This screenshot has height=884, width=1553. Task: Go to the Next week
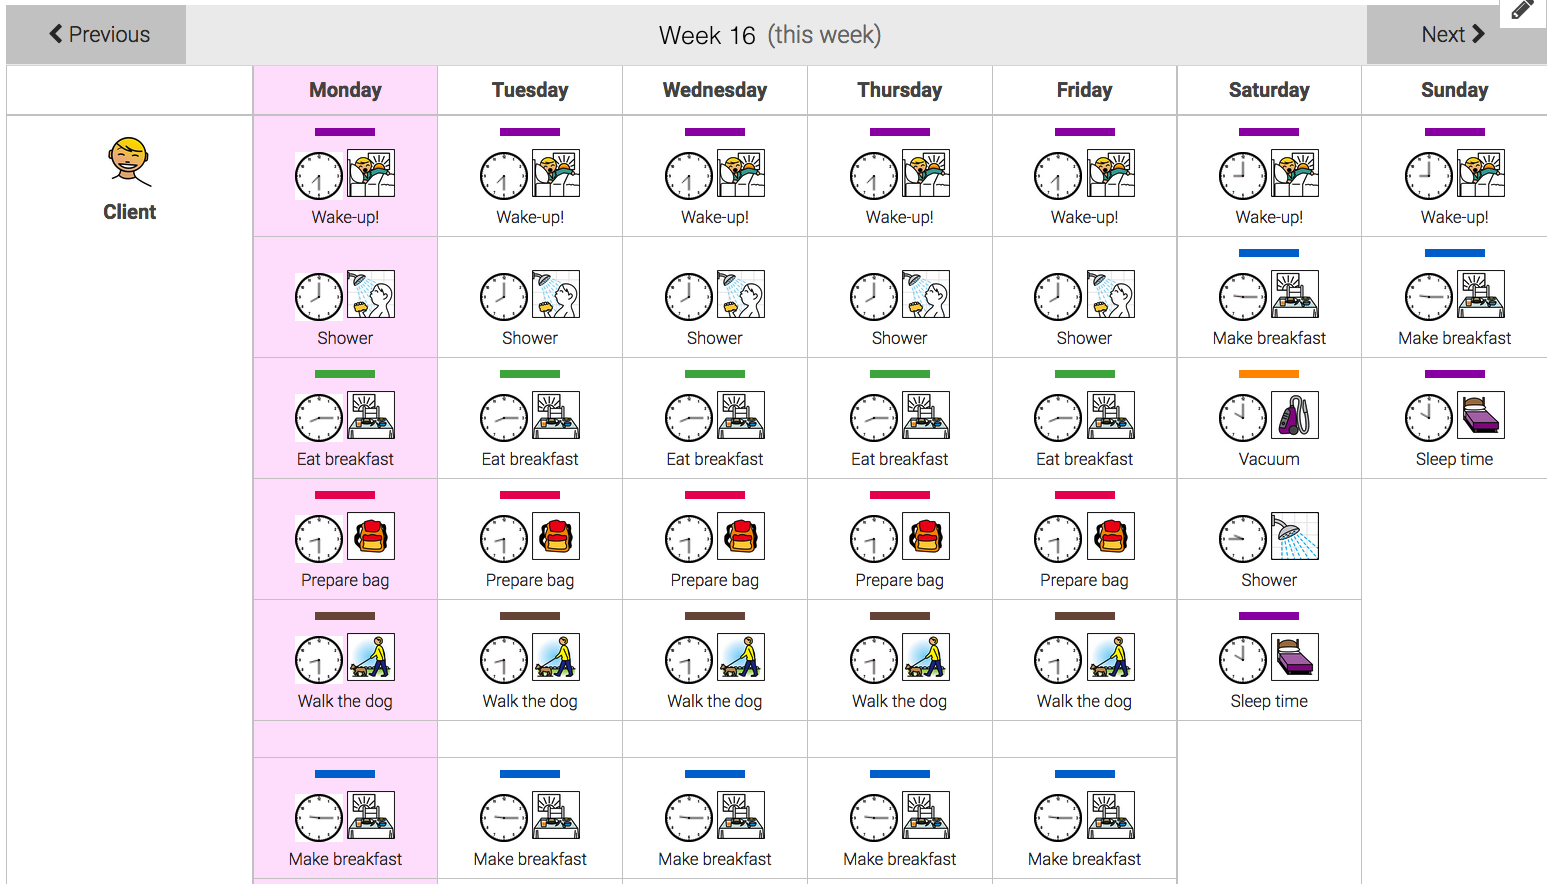tap(1455, 34)
